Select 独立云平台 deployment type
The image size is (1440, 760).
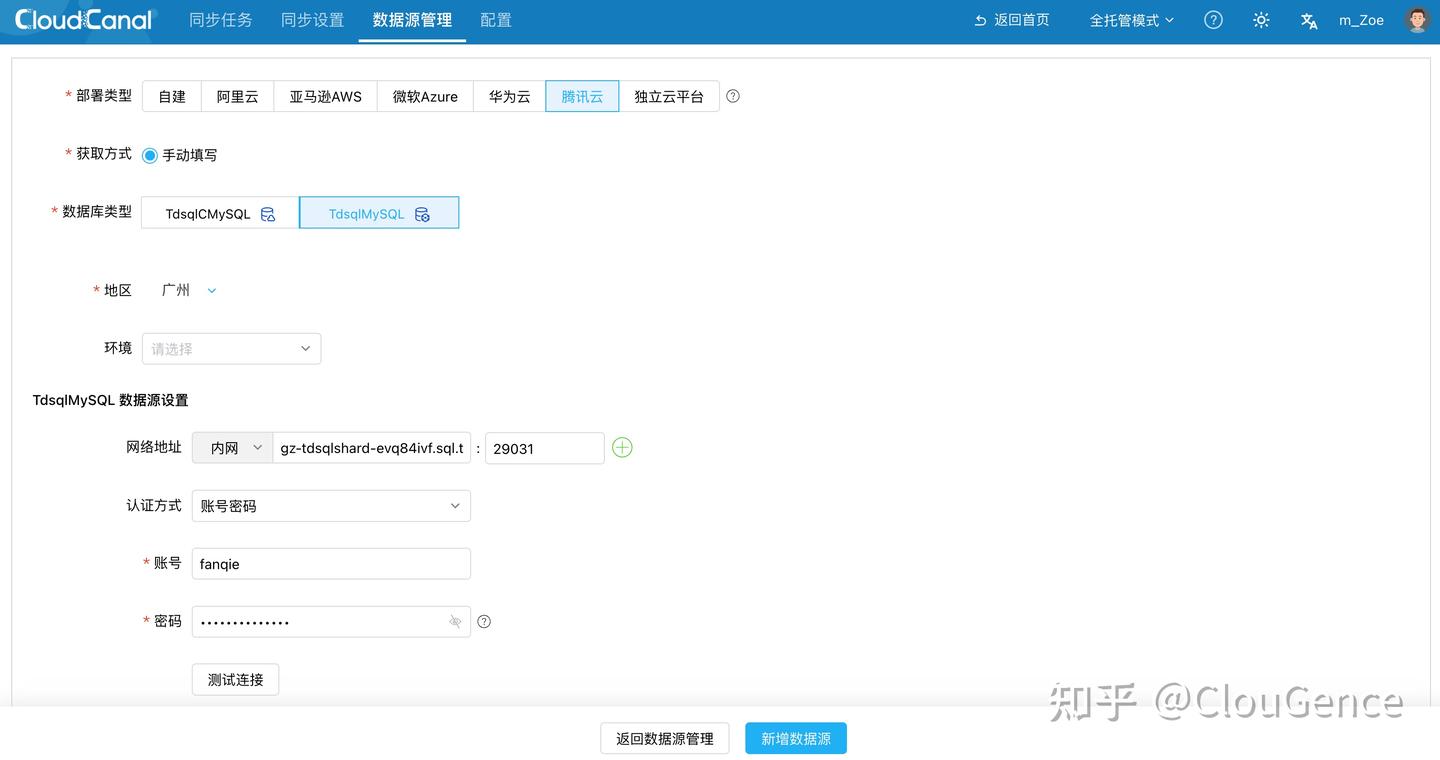tap(669, 97)
